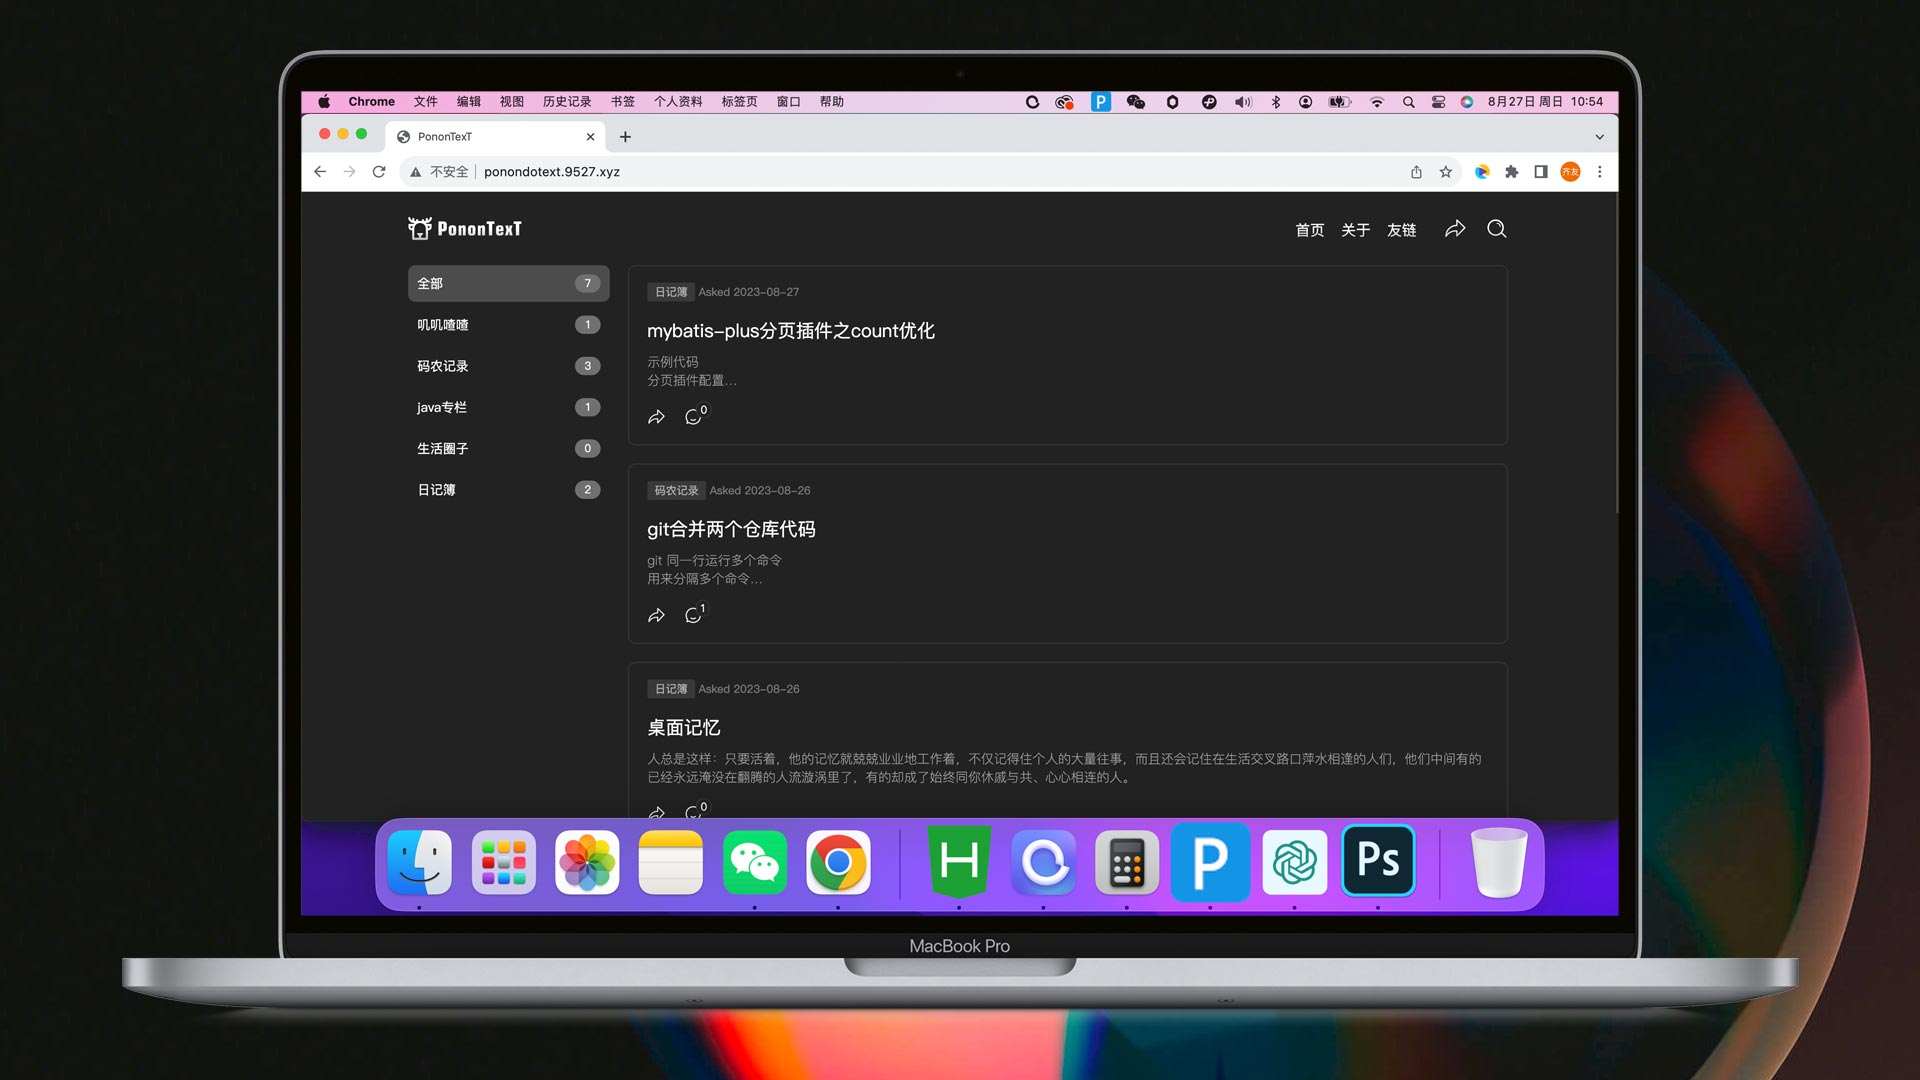Click the Chrome icon in the dock
Image resolution: width=1920 pixels, height=1080 pixels.
[838, 862]
